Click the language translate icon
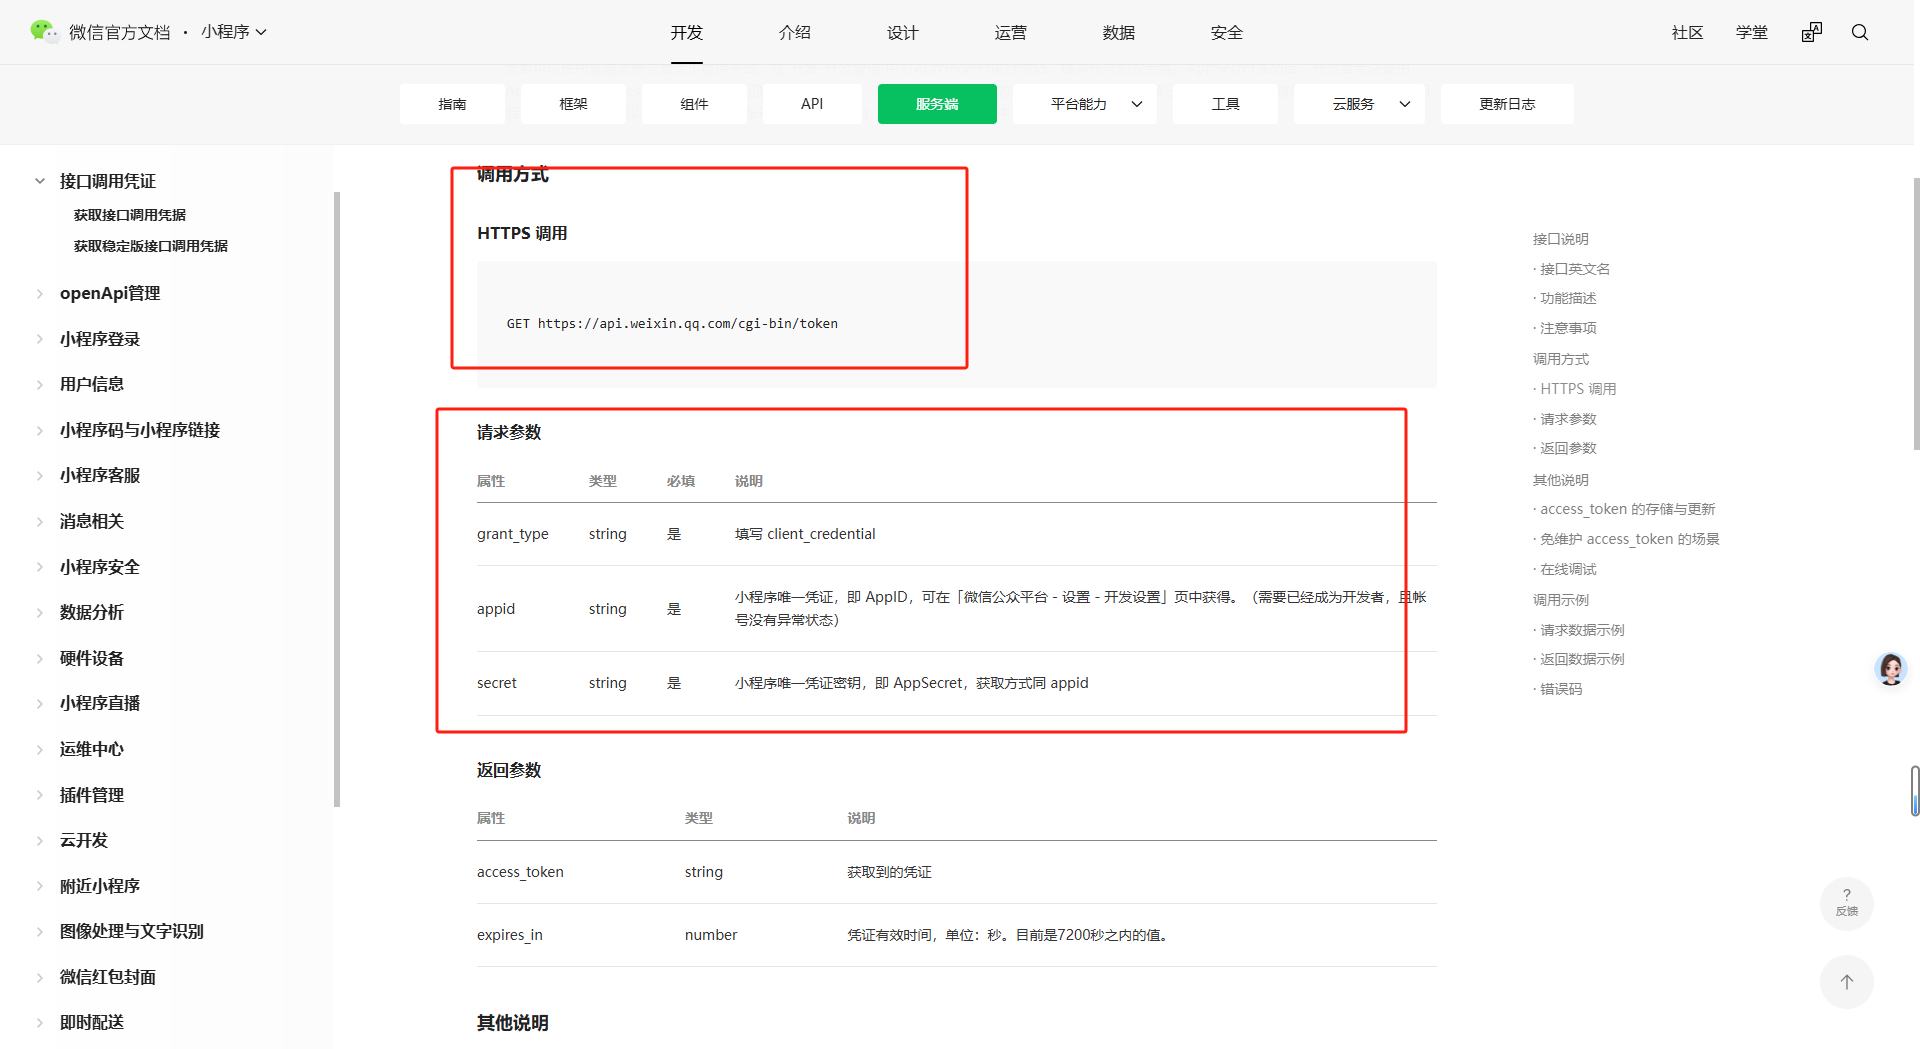The height and width of the screenshot is (1049, 1920). point(1811,32)
